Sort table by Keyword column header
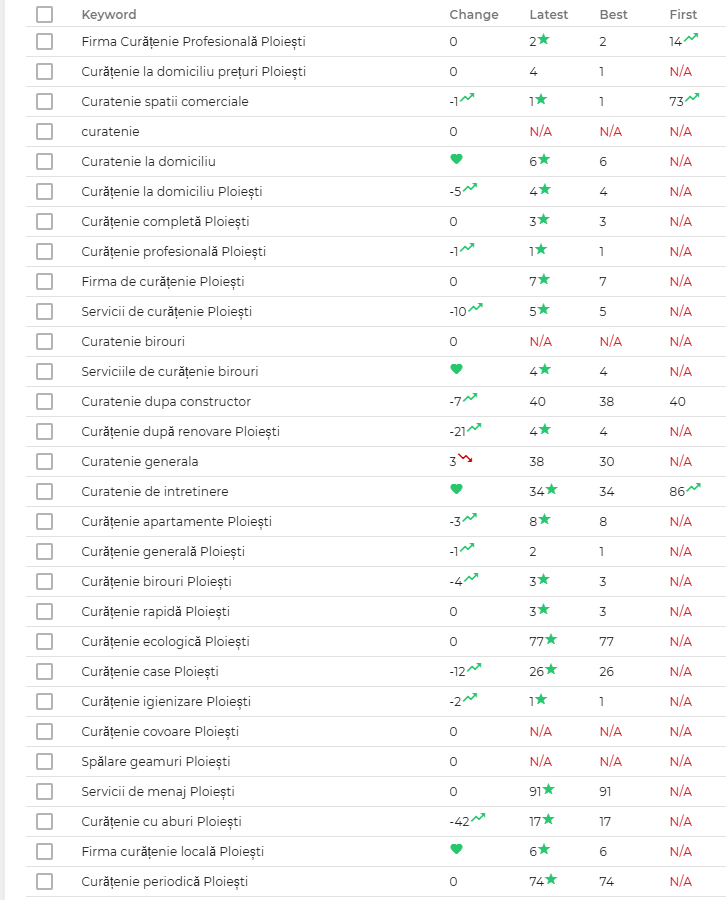Image resolution: width=726 pixels, height=900 pixels. pyautogui.click(x=109, y=15)
